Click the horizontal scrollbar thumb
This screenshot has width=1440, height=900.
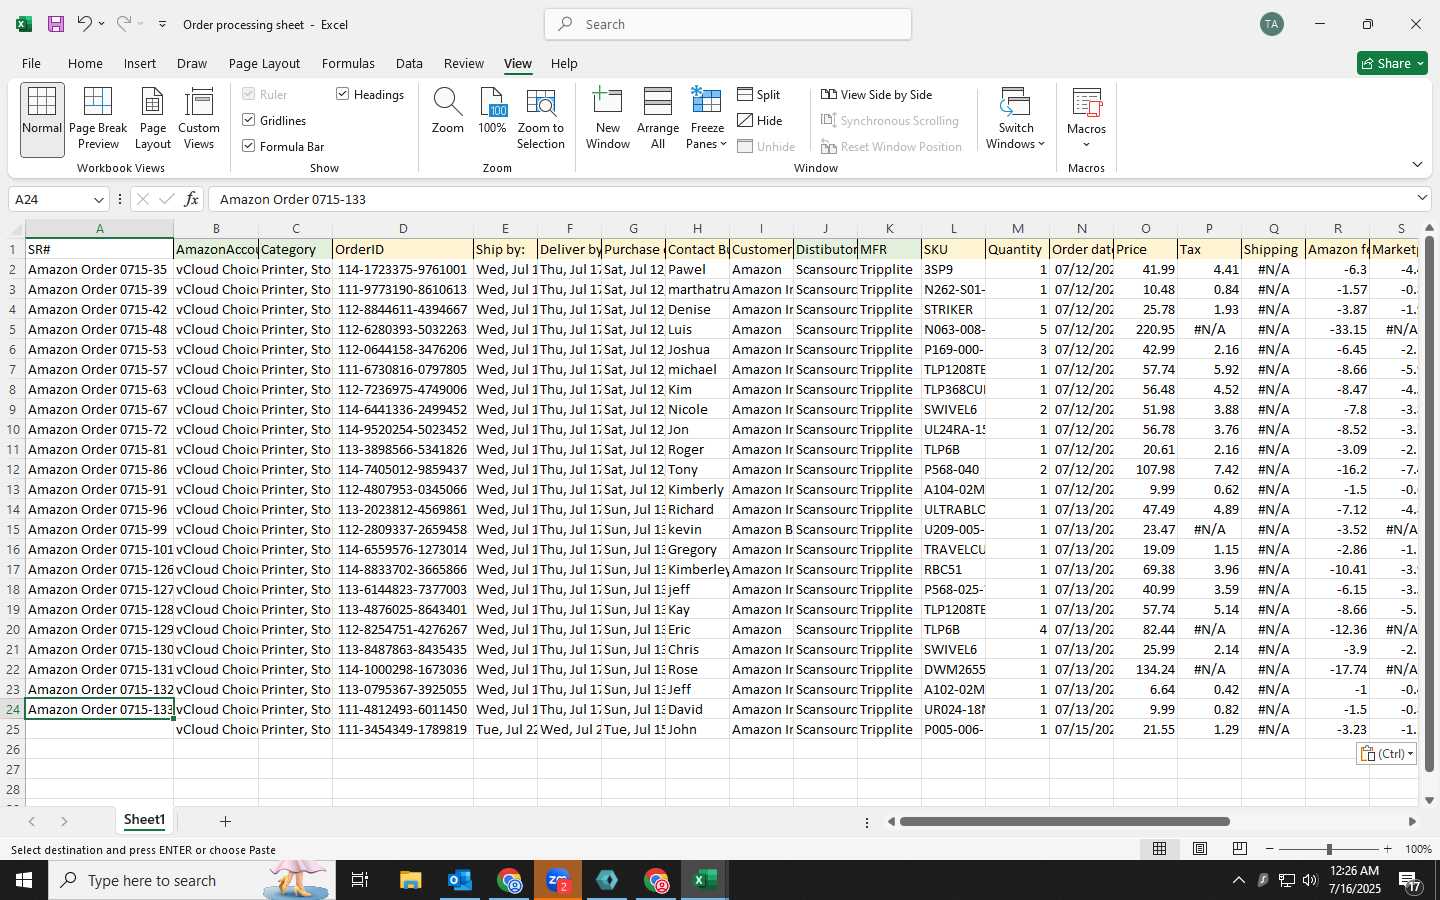[1064, 822]
